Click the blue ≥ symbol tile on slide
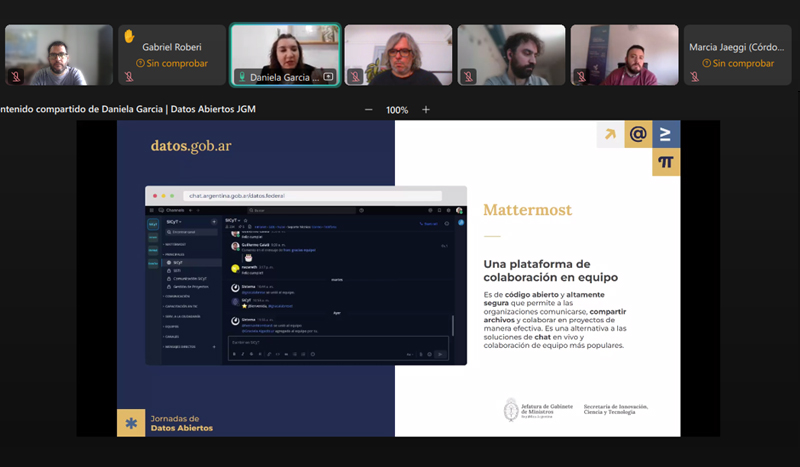800x467 pixels. pyautogui.click(x=666, y=134)
